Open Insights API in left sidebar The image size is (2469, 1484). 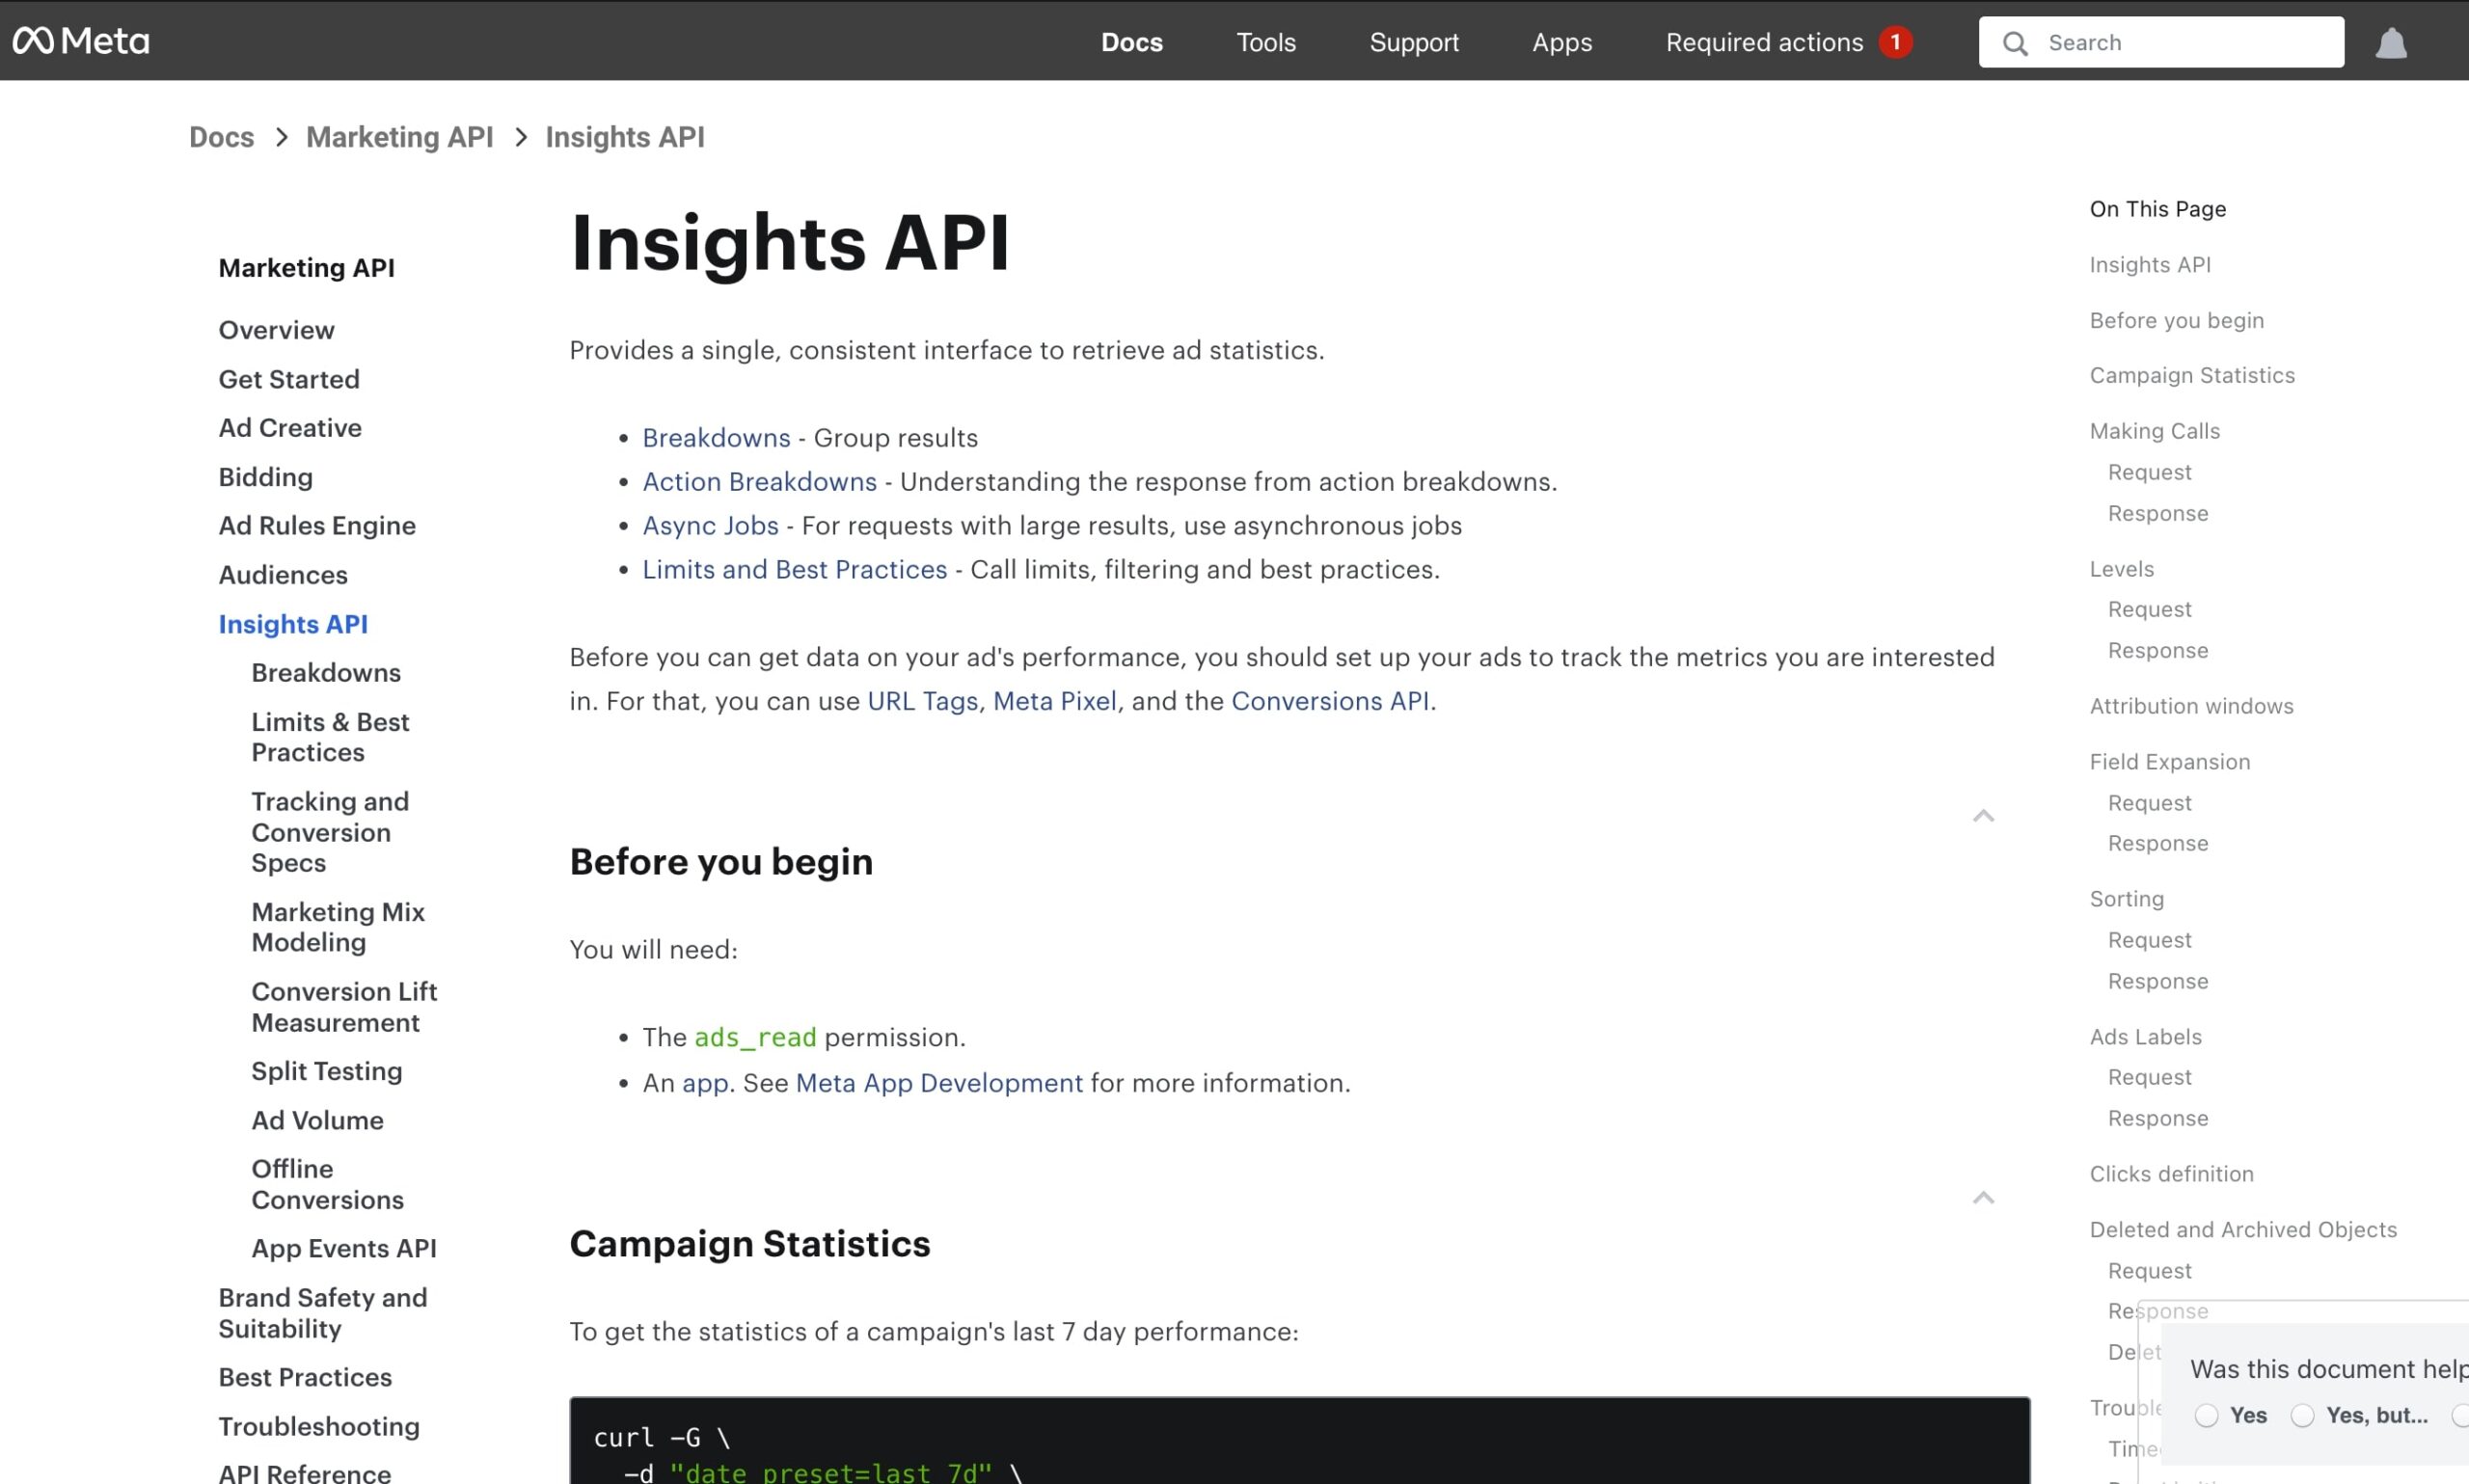coord(293,624)
